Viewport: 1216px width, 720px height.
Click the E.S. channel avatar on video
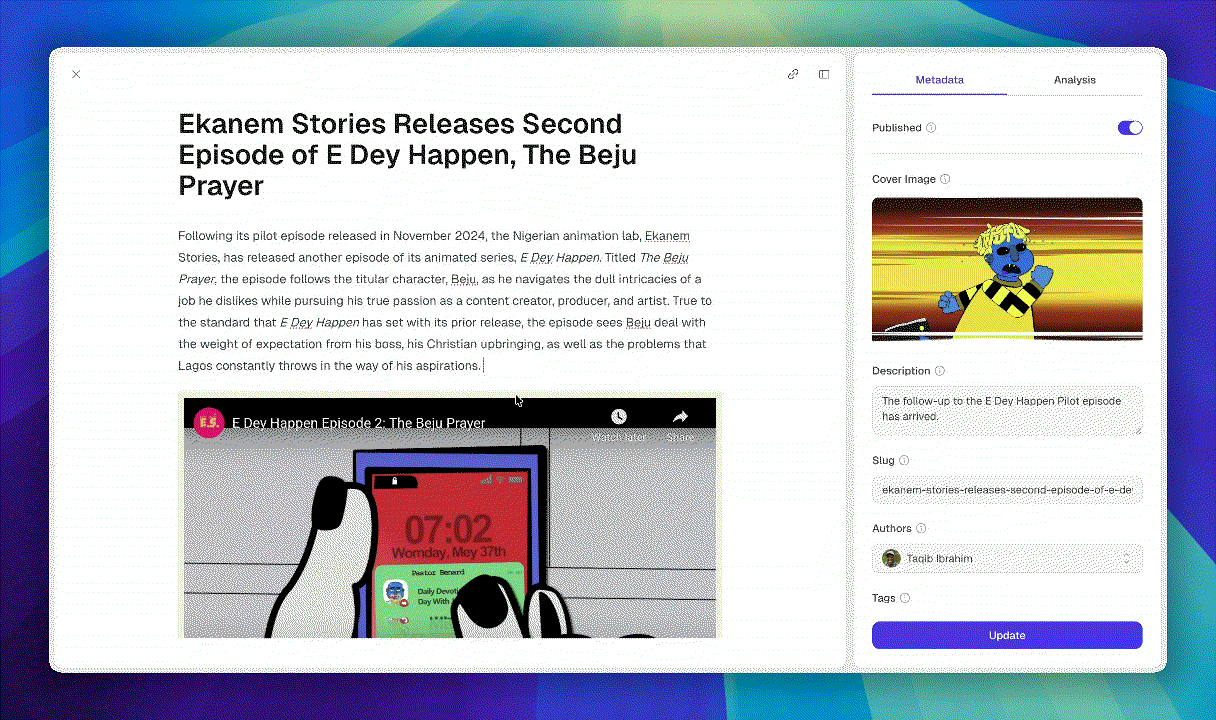[x=208, y=422]
